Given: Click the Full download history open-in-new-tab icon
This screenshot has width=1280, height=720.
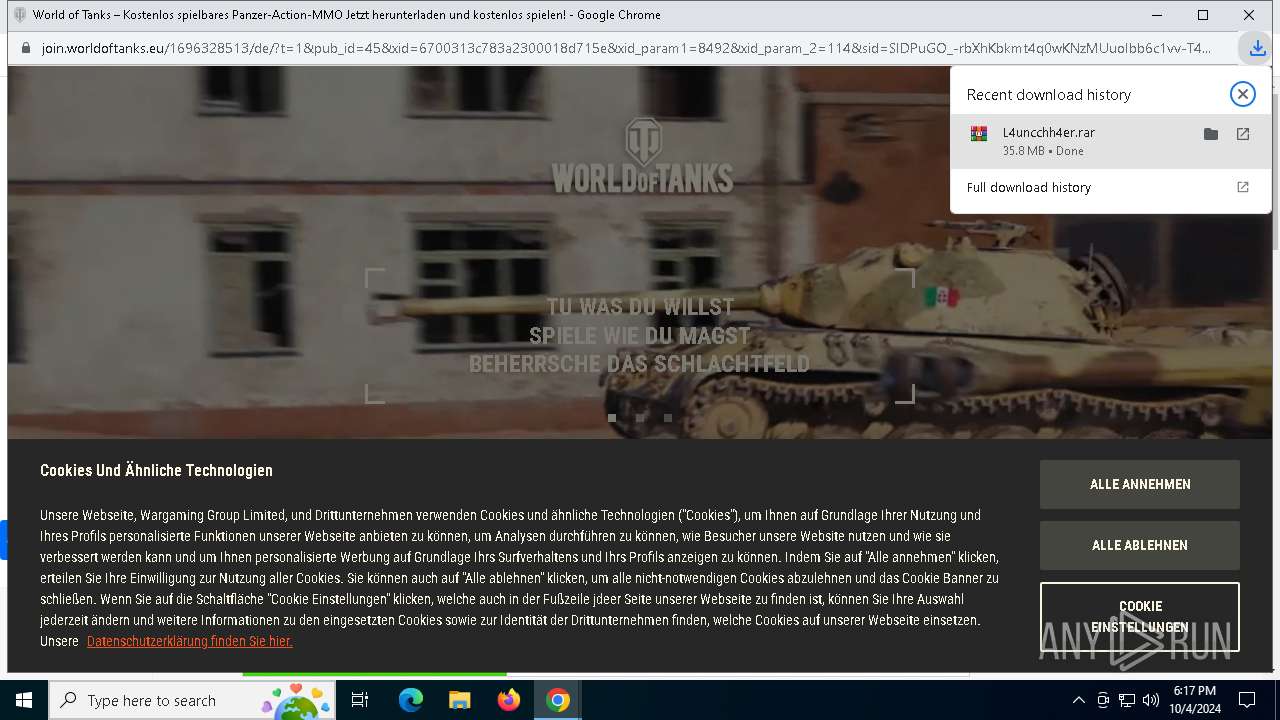Looking at the screenshot, I should pyautogui.click(x=1243, y=187).
